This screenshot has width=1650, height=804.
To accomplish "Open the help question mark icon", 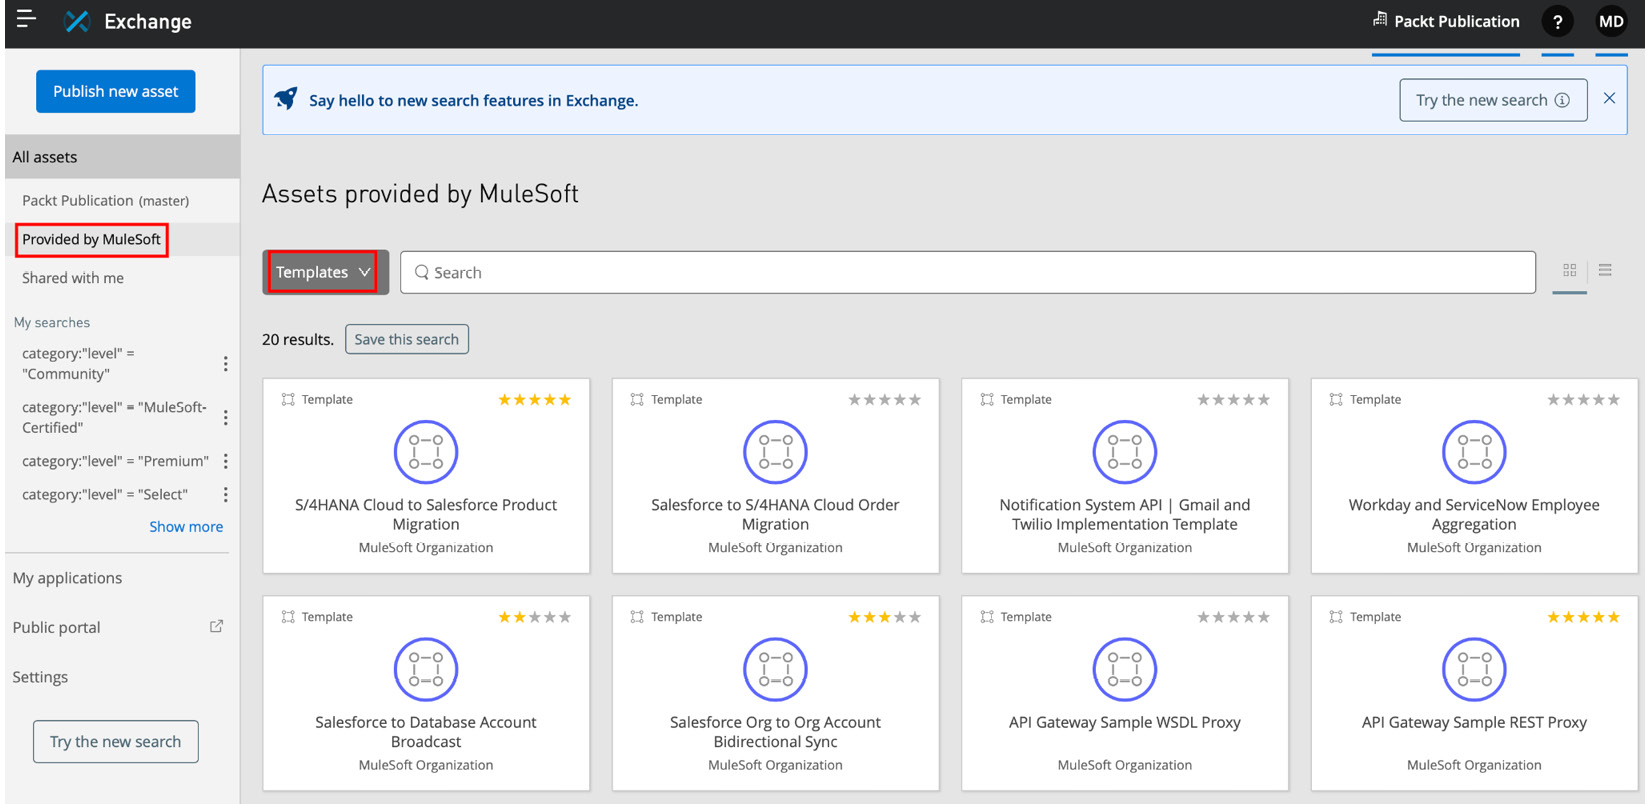I will click(x=1557, y=21).
